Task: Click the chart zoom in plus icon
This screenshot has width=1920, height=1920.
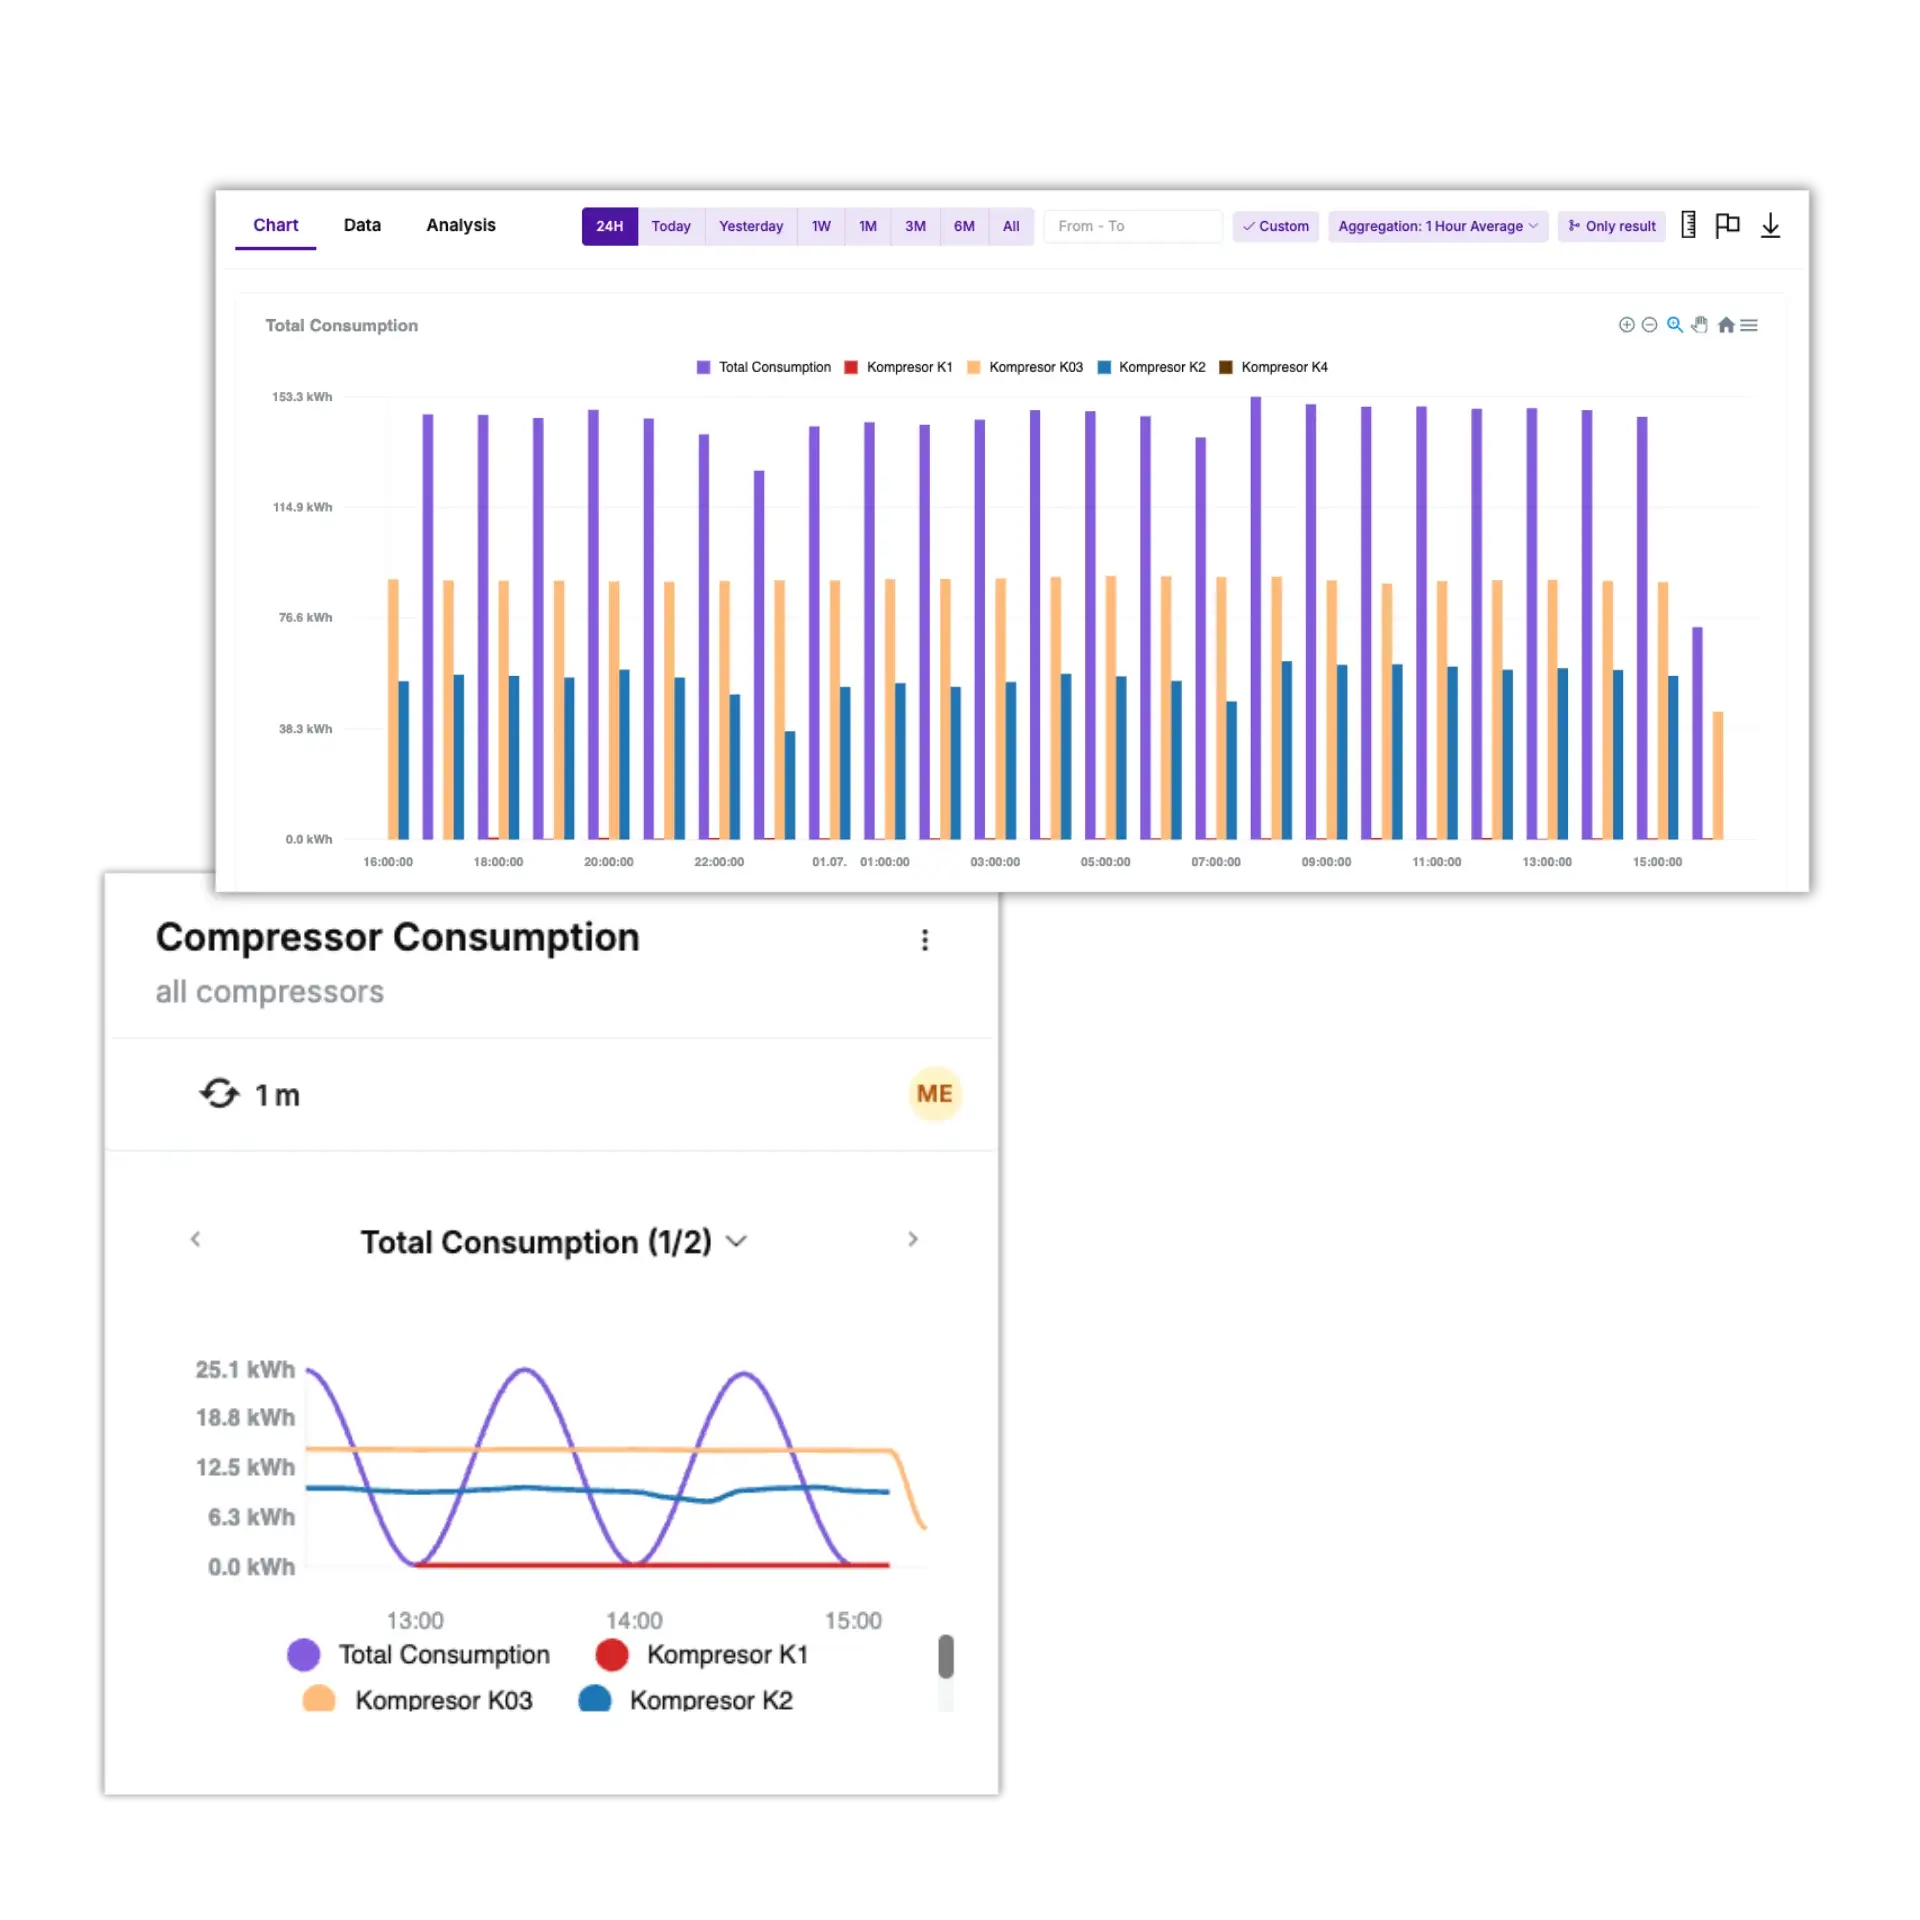Action: click(1626, 325)
